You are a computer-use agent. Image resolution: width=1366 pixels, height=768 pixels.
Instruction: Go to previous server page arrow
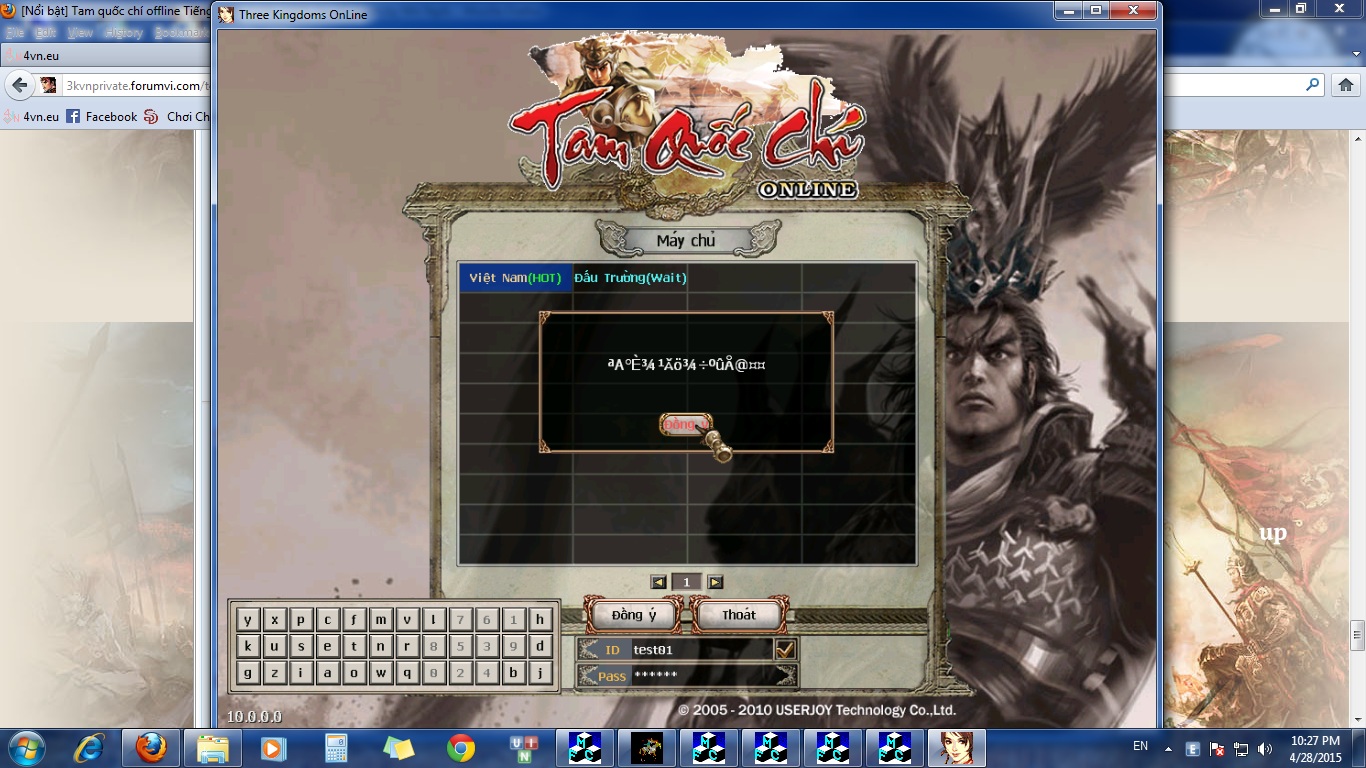[658, 582]
